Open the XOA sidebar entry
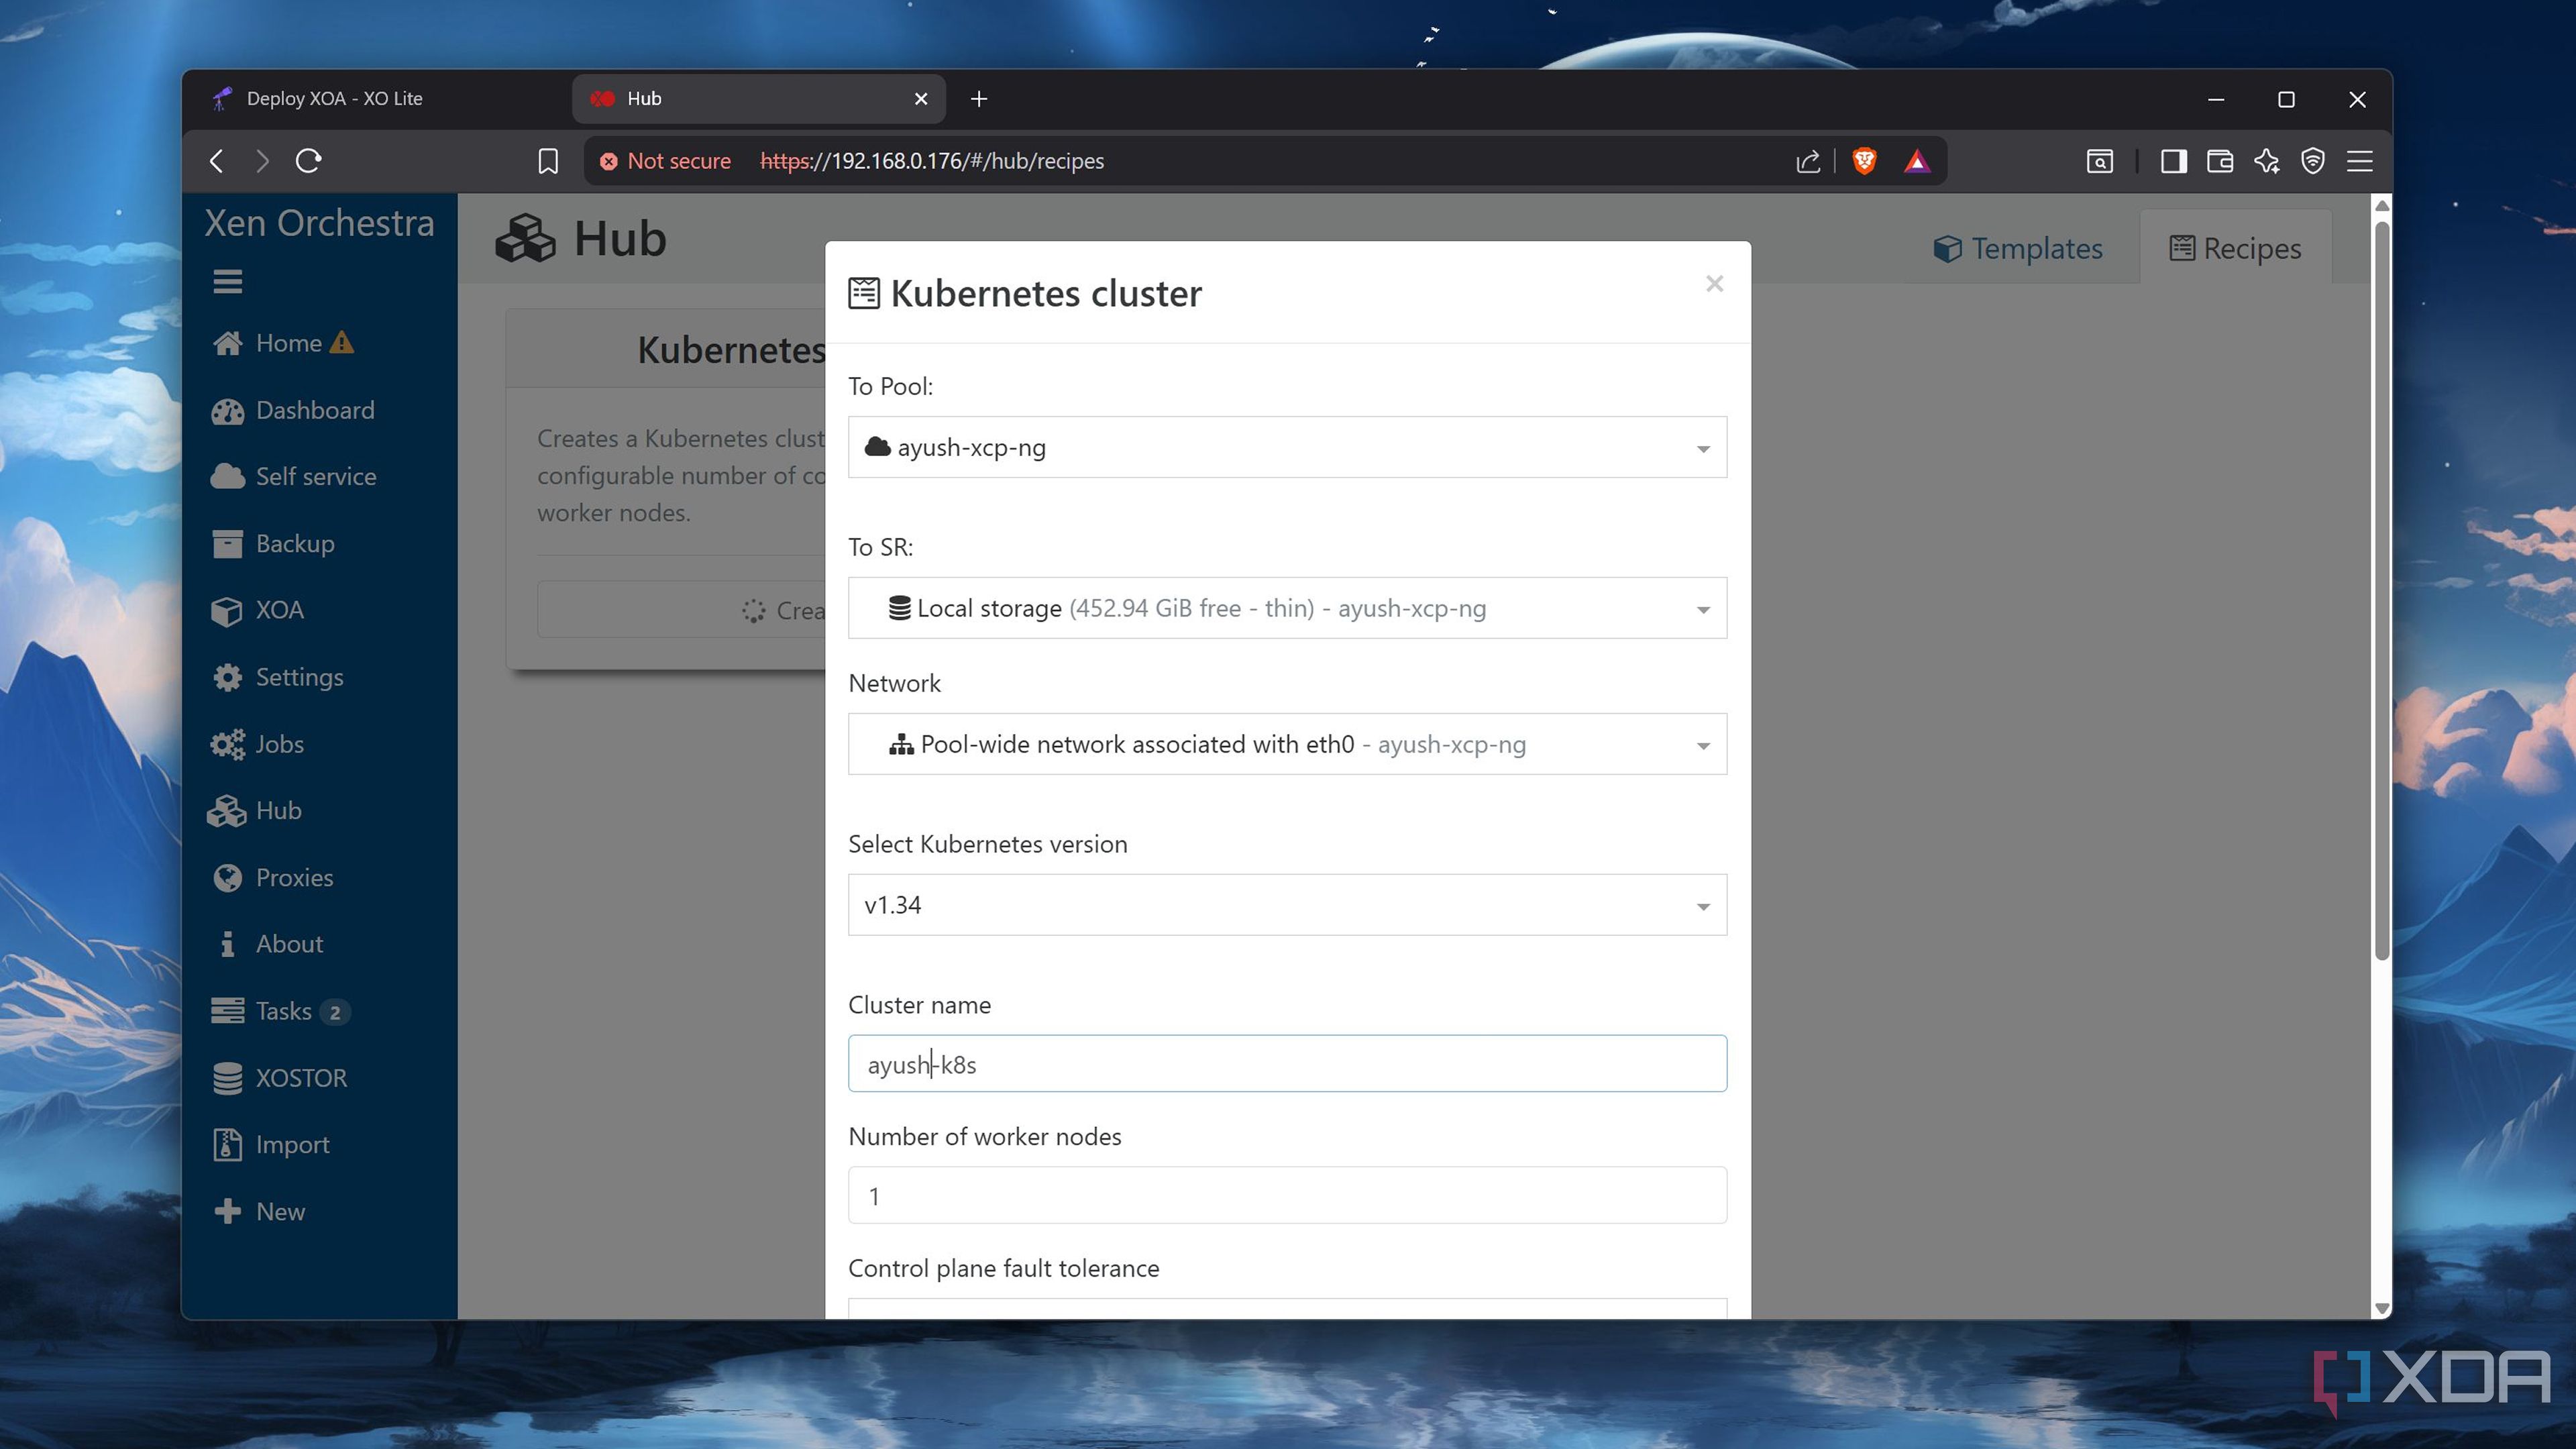Screen dimensions: 2576x1449 (258, 610)
